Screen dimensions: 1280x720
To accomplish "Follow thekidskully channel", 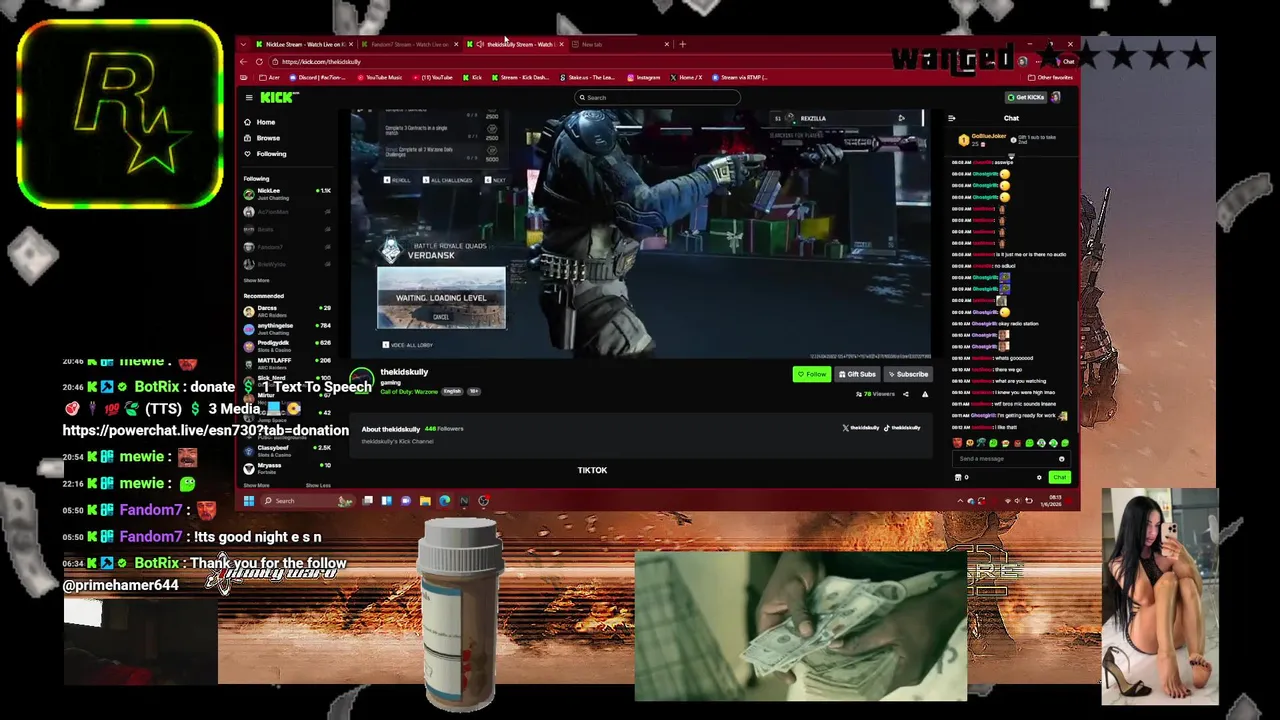I will 811,374.
